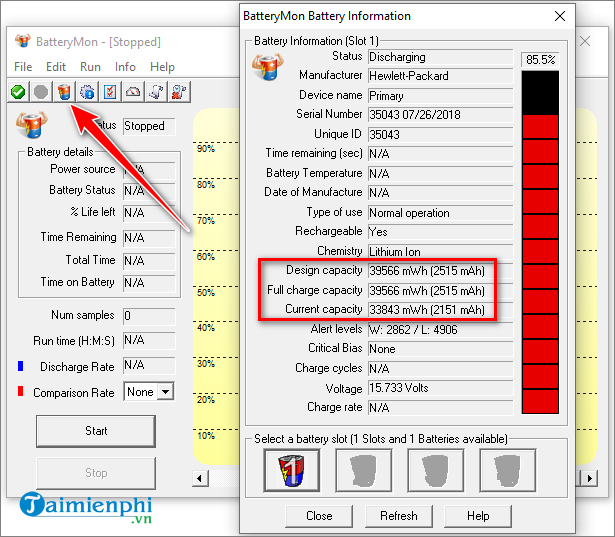This screenshot has height=537, width=615.
Task: Click the Device name field Primary
Action: pyautogui.click(x=440, y=96)
